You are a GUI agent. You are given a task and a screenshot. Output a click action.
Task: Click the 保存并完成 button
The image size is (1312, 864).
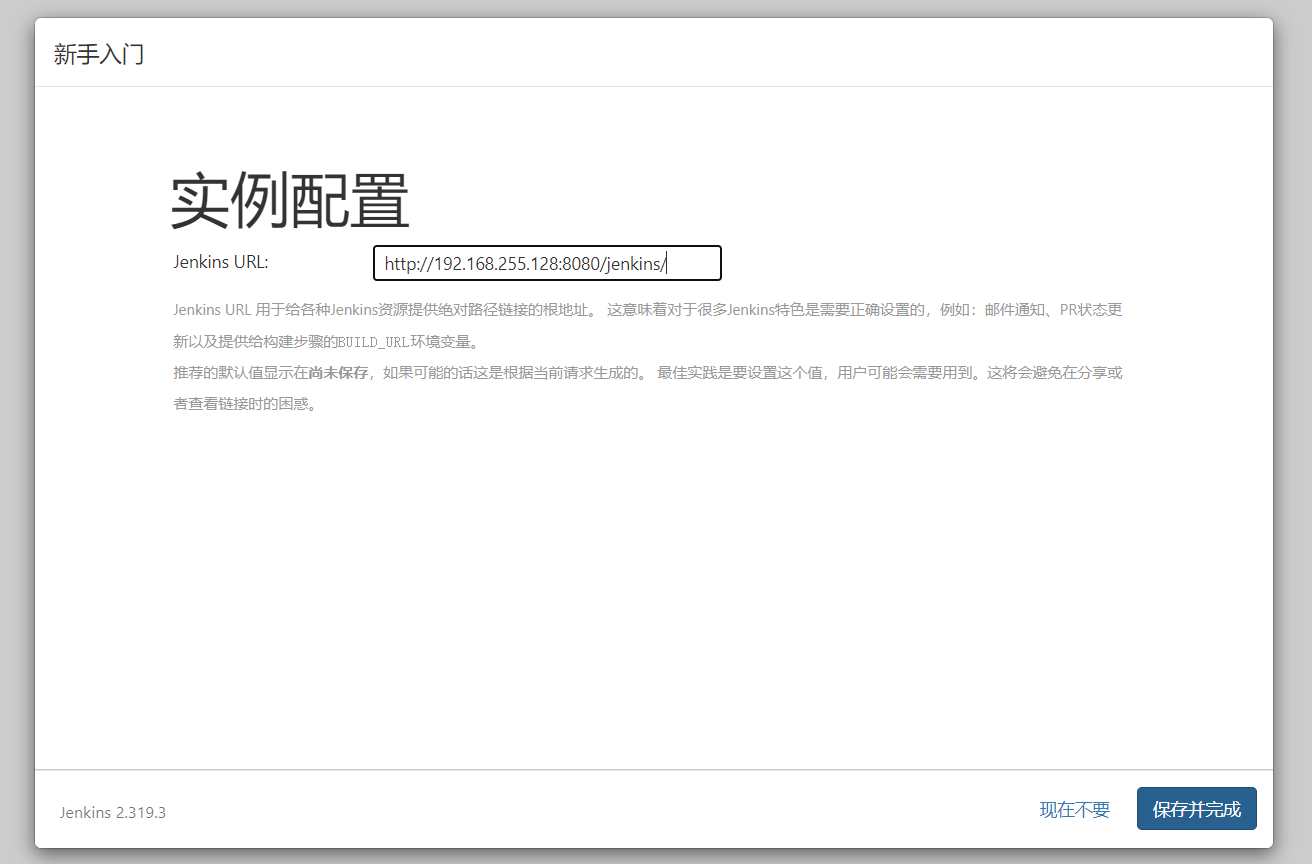click(x=1196, y=809)
